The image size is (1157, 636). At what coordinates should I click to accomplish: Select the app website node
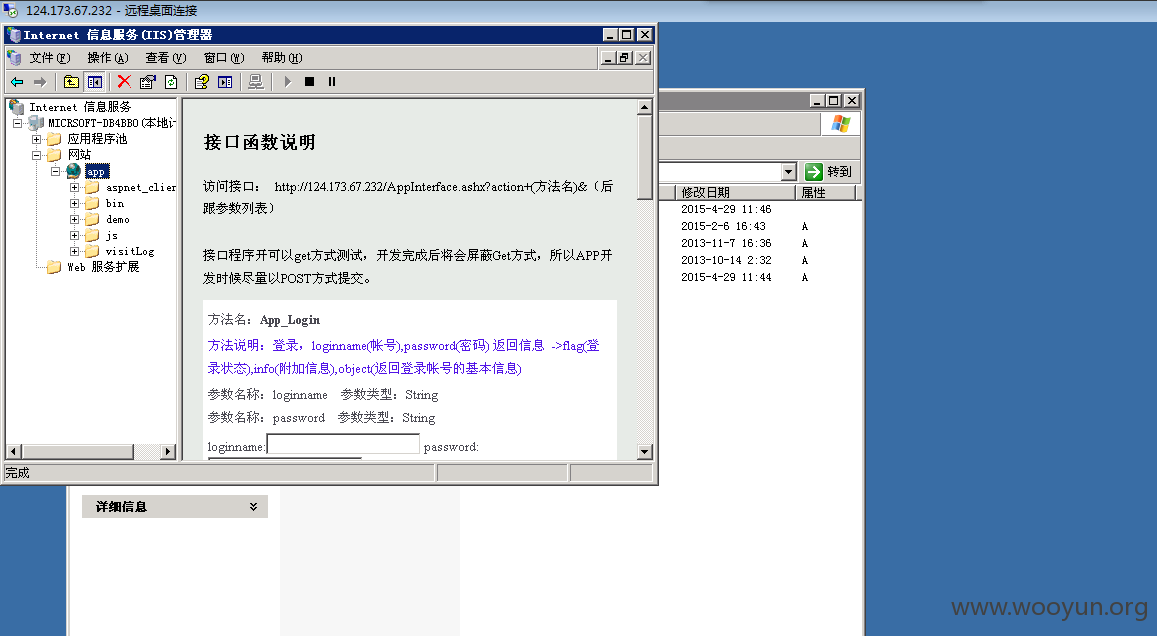point(97,171)
